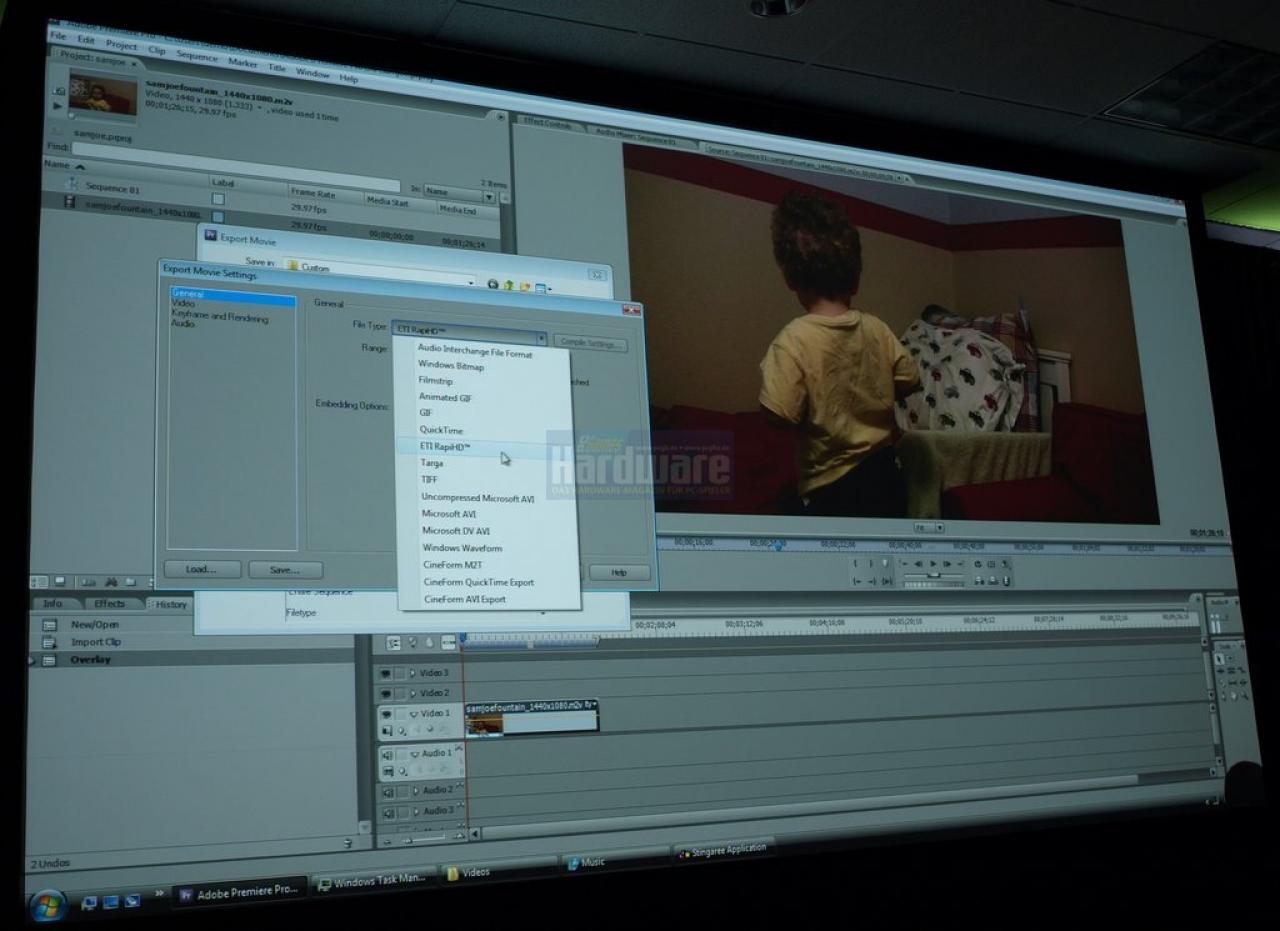This screenshot has height=931, width=1280.
Task: Expand the Video 3 track
Action: coord(412,673)
